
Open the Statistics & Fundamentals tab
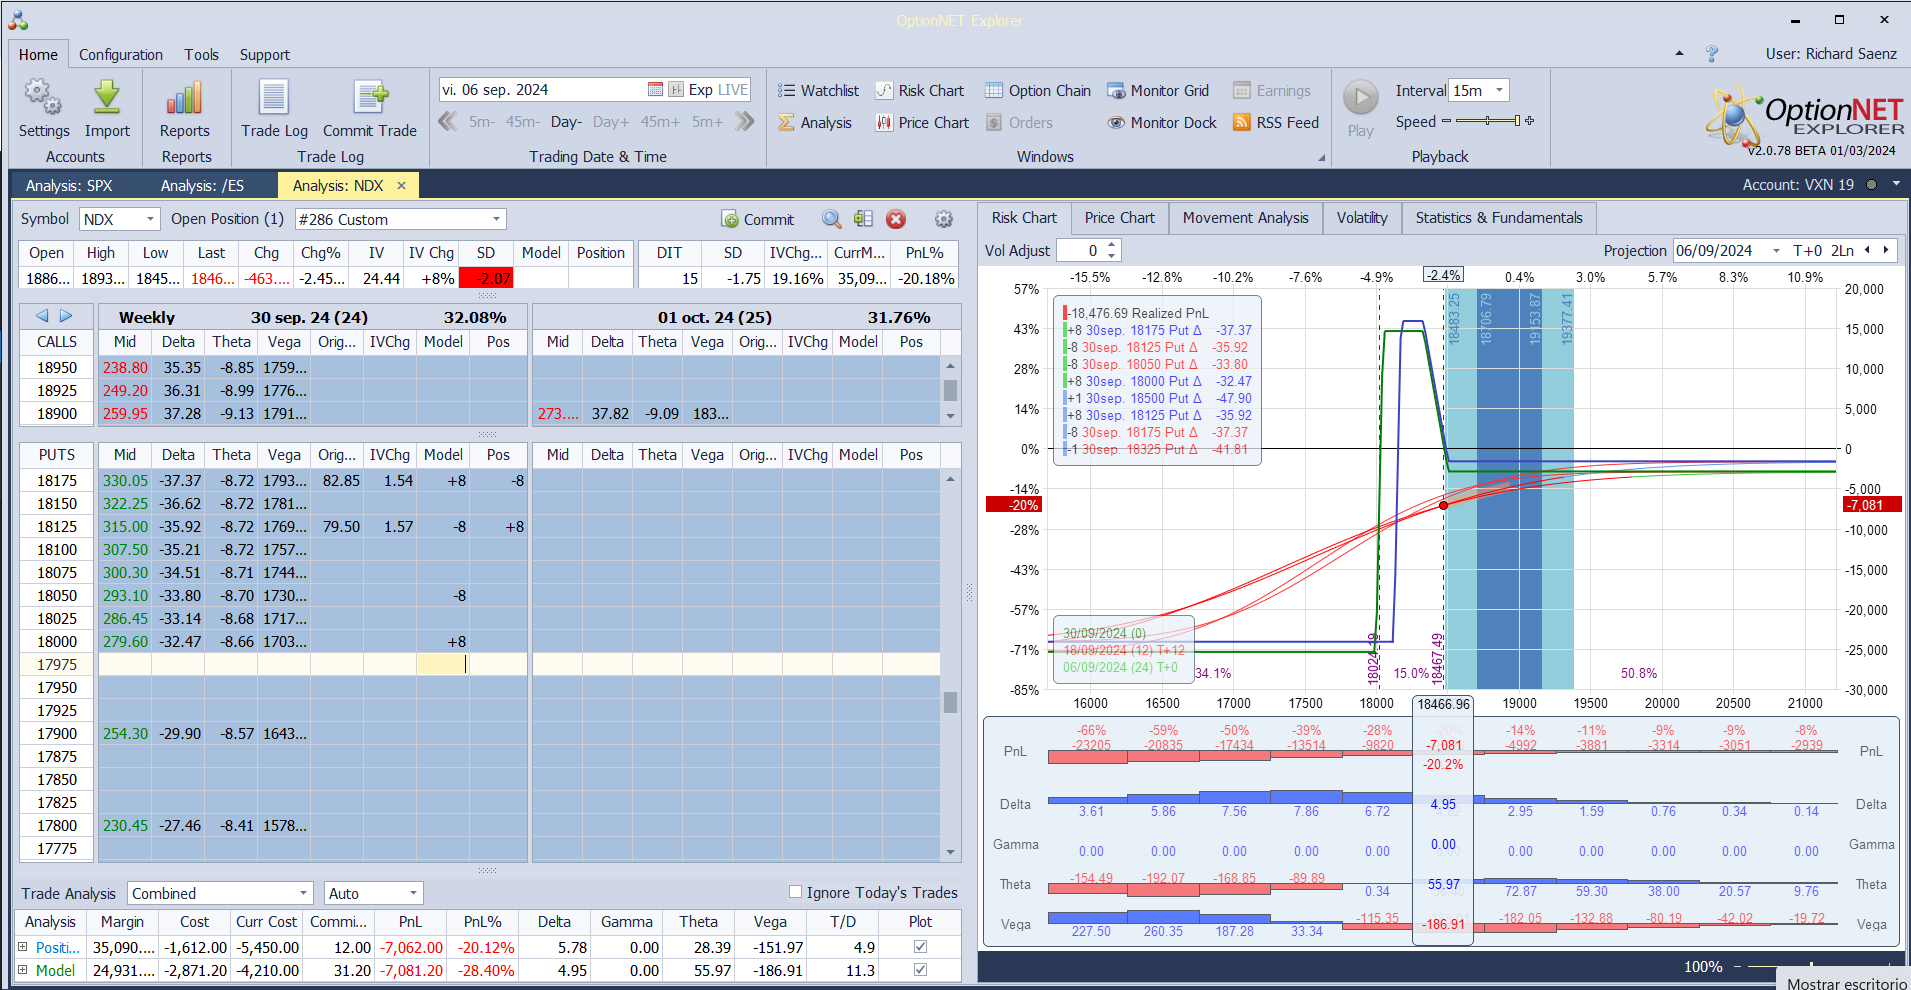tap(1499, 218)
